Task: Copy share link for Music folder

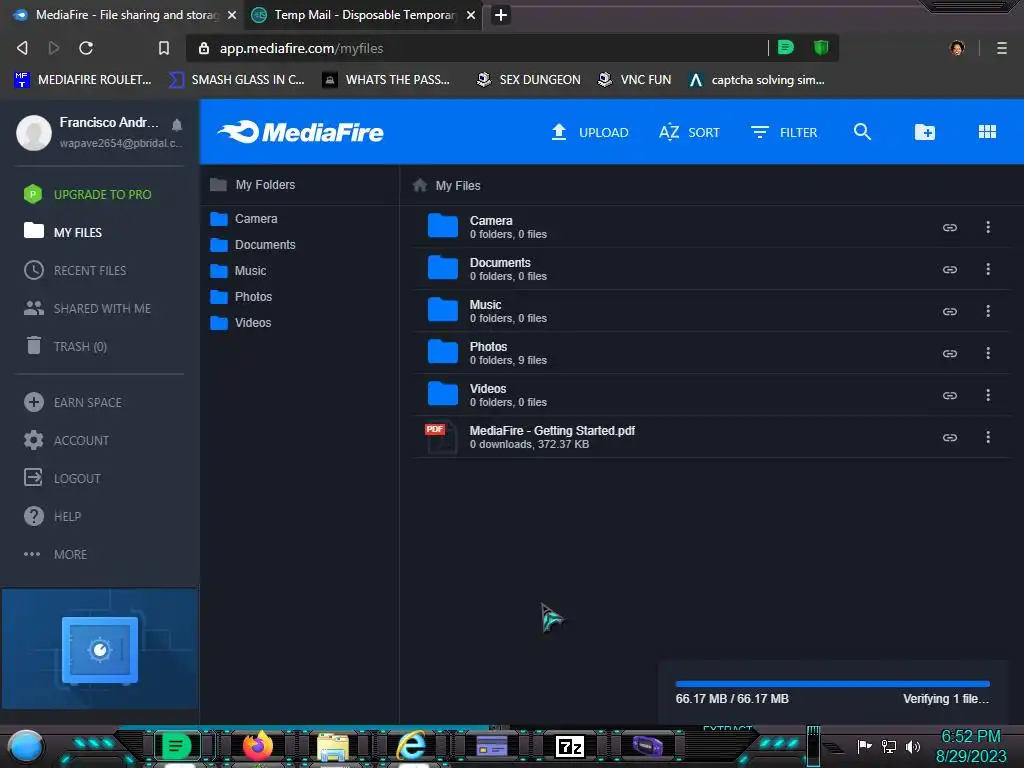Action: coord(950,312)
